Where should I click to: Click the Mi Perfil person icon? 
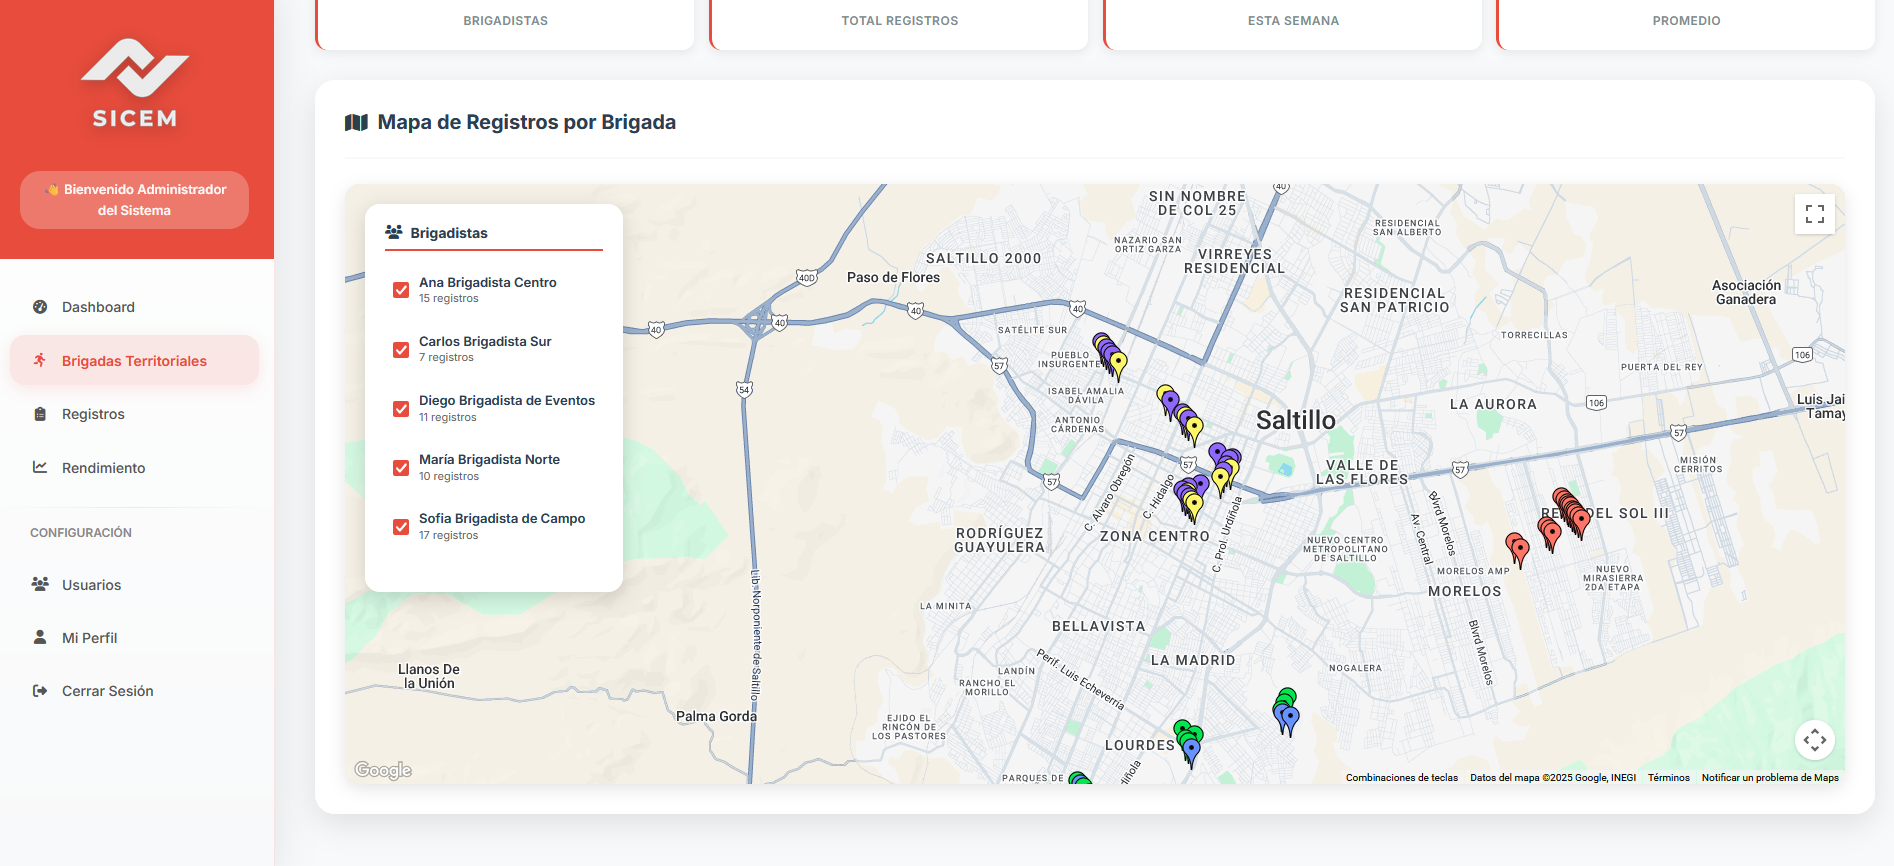click(x=40, y=637)
